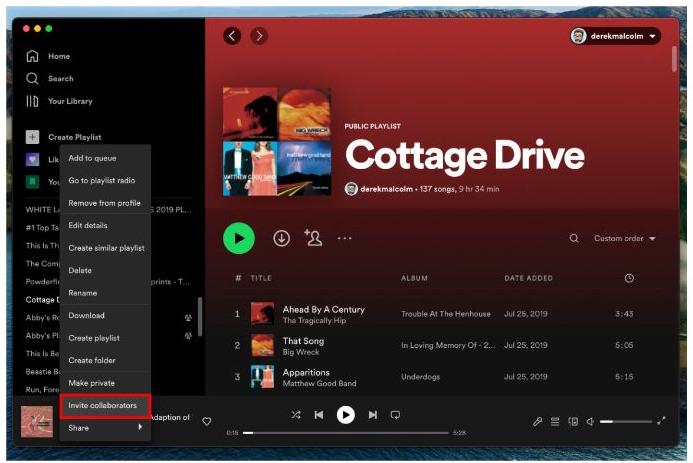Image resolution: width=693 pixels, height=463 pixels.
Task: Click the now playing album thumbnail
Action: pyautogui.click(x=37, y=421)
